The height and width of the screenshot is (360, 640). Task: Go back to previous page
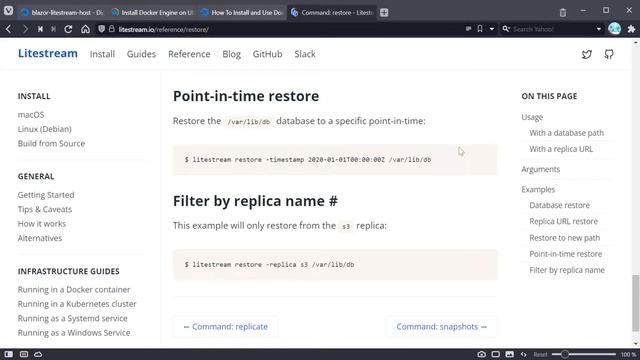[x=9, y=29]
